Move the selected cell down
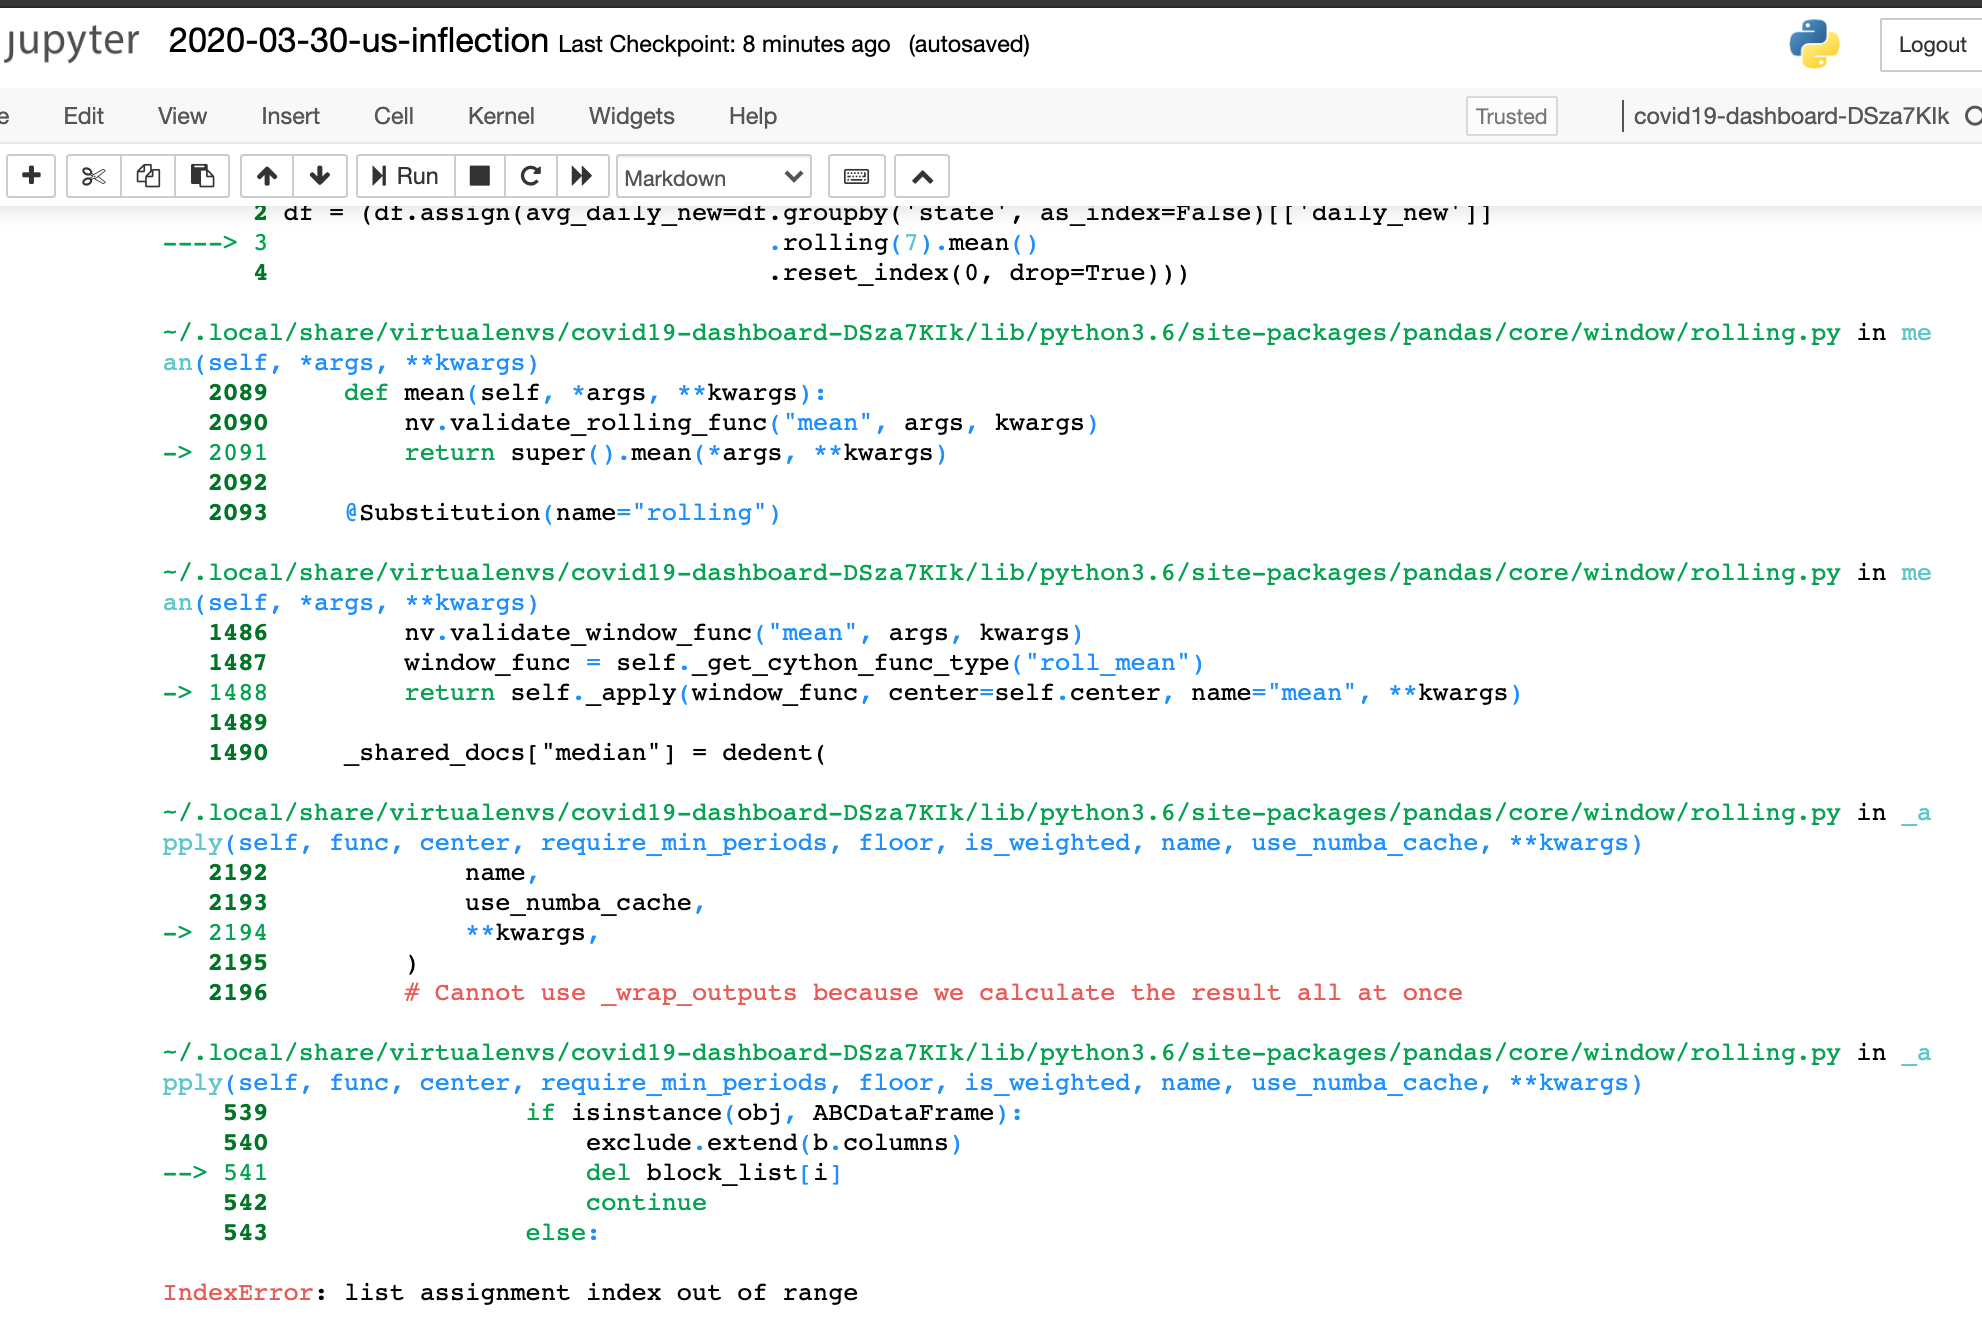Image resolution: width=1982 pixels, height=1338 pixels. 320,176
